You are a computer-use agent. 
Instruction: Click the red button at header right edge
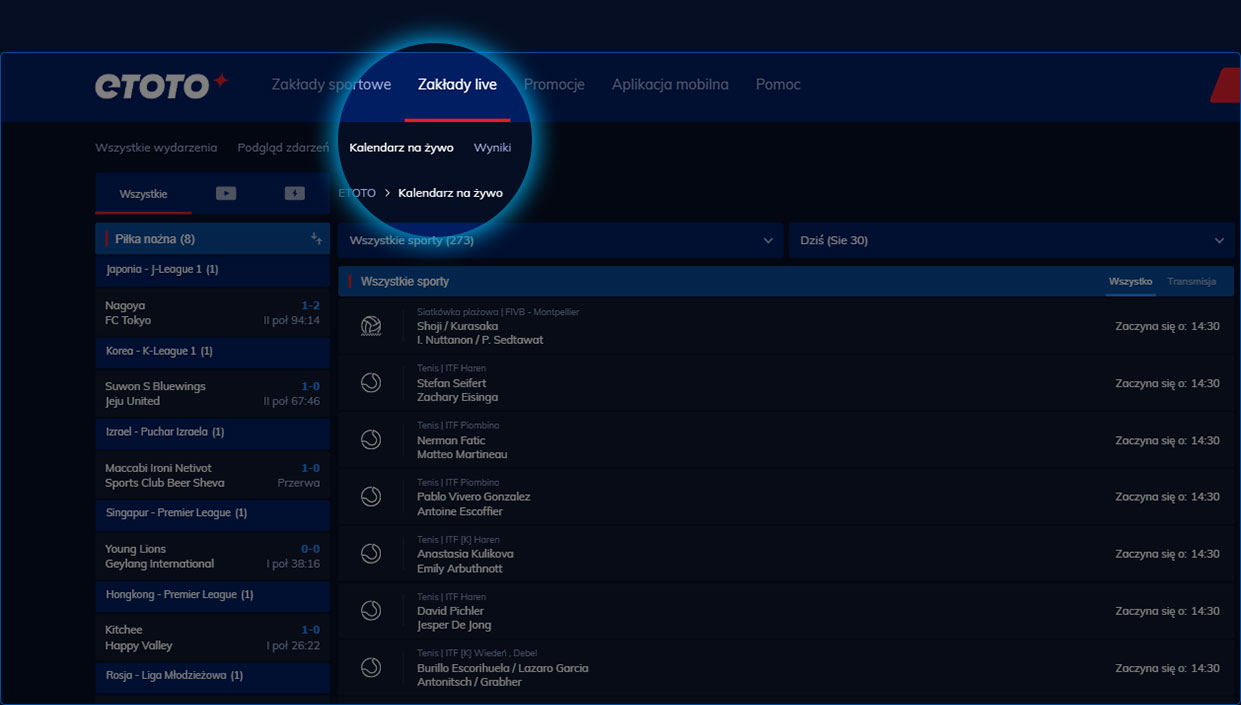click(x=1226, y=86)
